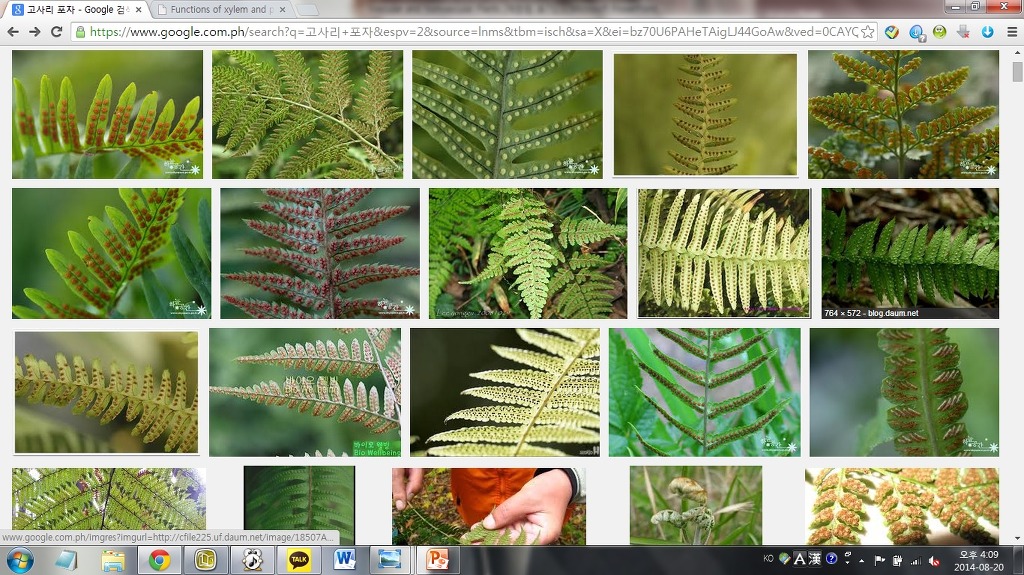Screen dimensions: 1024x575
Task: Click the browser Forward arrow
Action: [x=35, y=31]
